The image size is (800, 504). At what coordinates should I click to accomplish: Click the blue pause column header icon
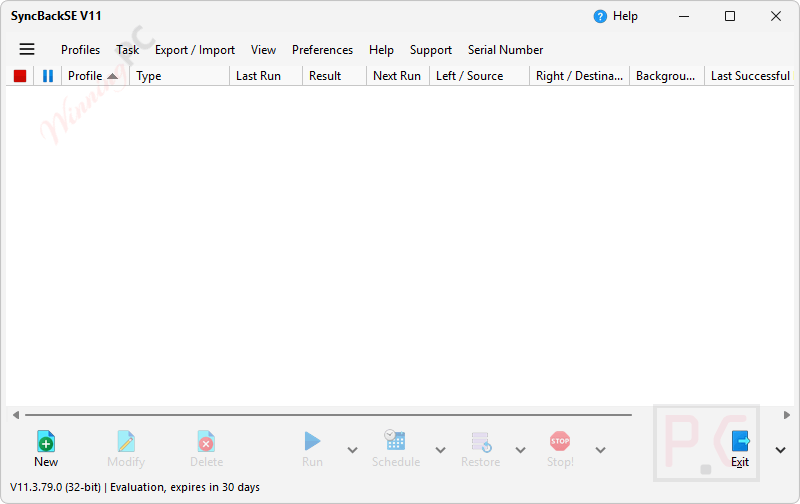point(48,76)
